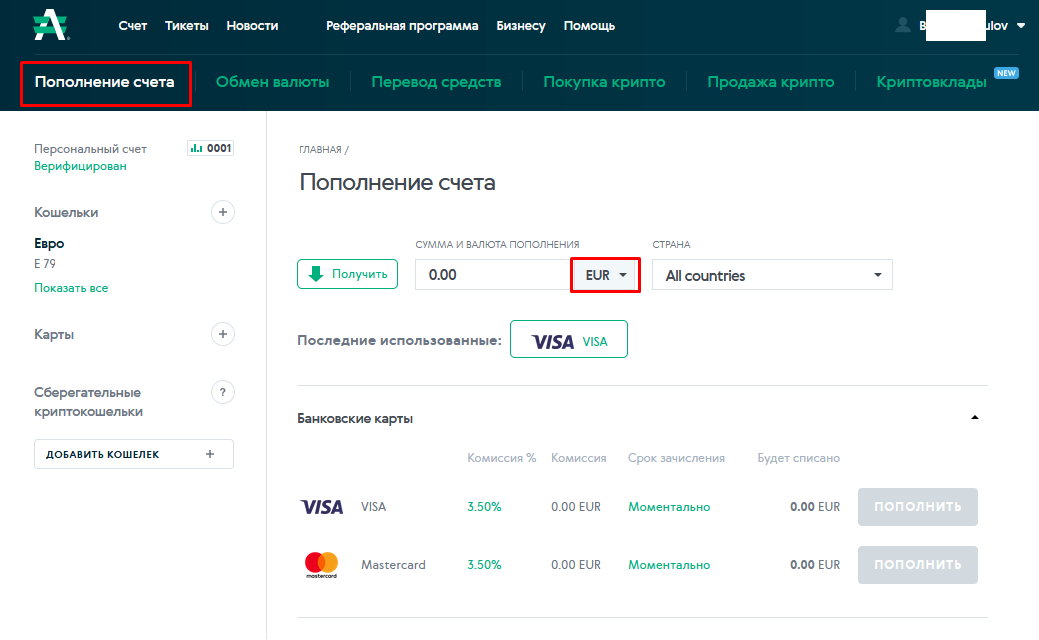Image resolution: width=1039 pixels, height=640 pixels.
Task: Collapse the Банковские карты section
Action: coord(975,416)
